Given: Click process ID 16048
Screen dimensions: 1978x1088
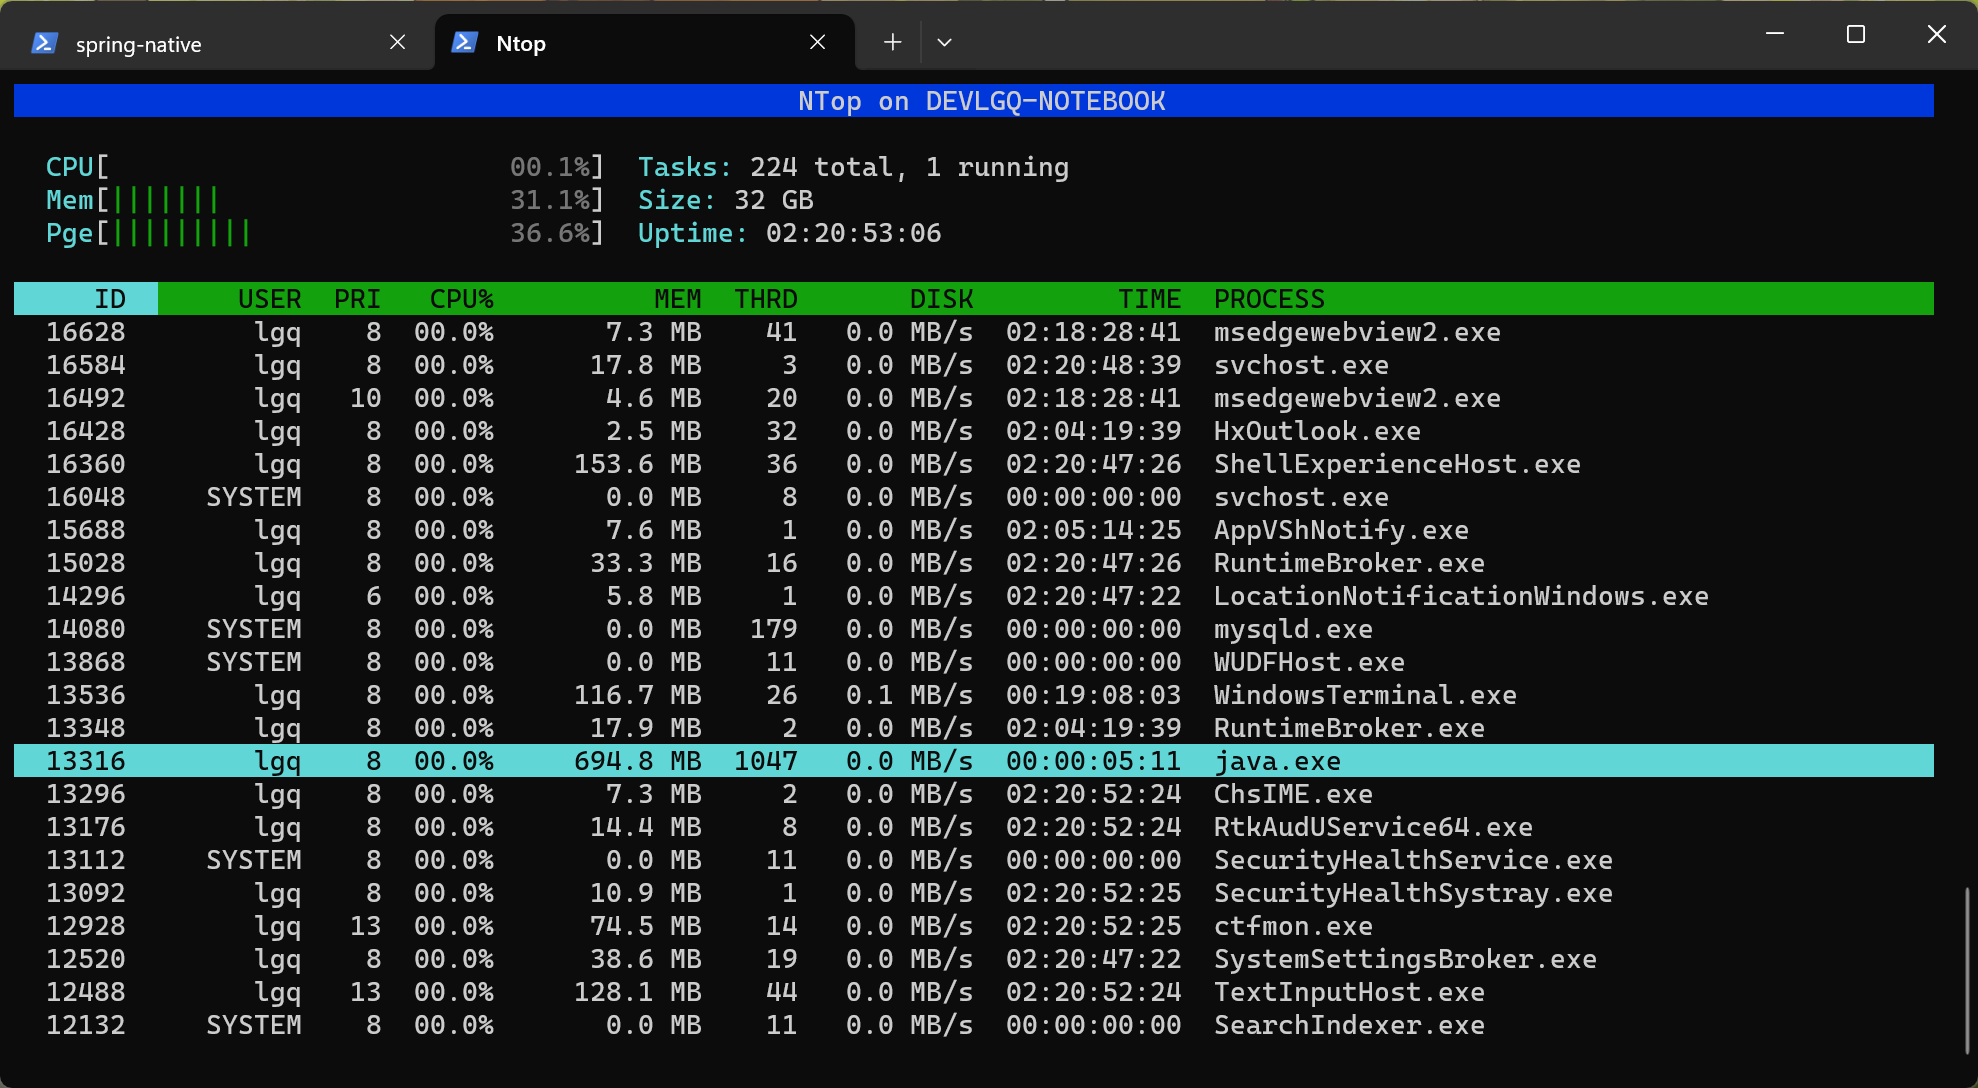Looking at the screenshot, I should 86,497.
